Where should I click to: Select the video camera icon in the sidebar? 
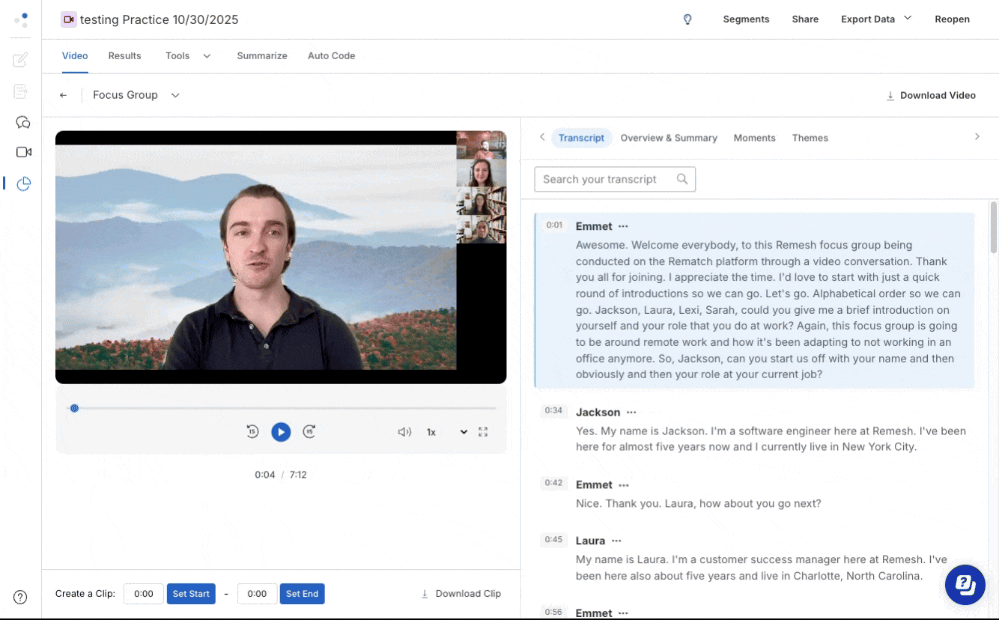22,151
